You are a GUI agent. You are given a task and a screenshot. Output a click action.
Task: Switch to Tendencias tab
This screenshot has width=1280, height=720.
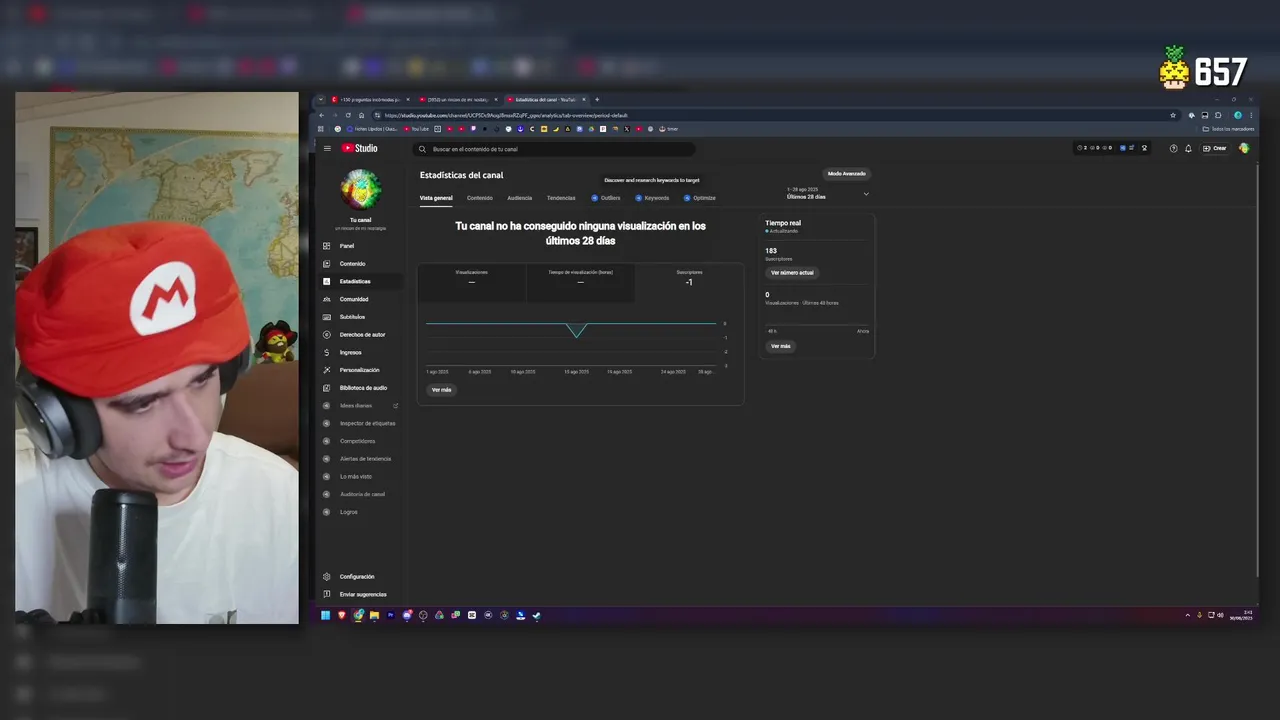click(x=561, y=198)
